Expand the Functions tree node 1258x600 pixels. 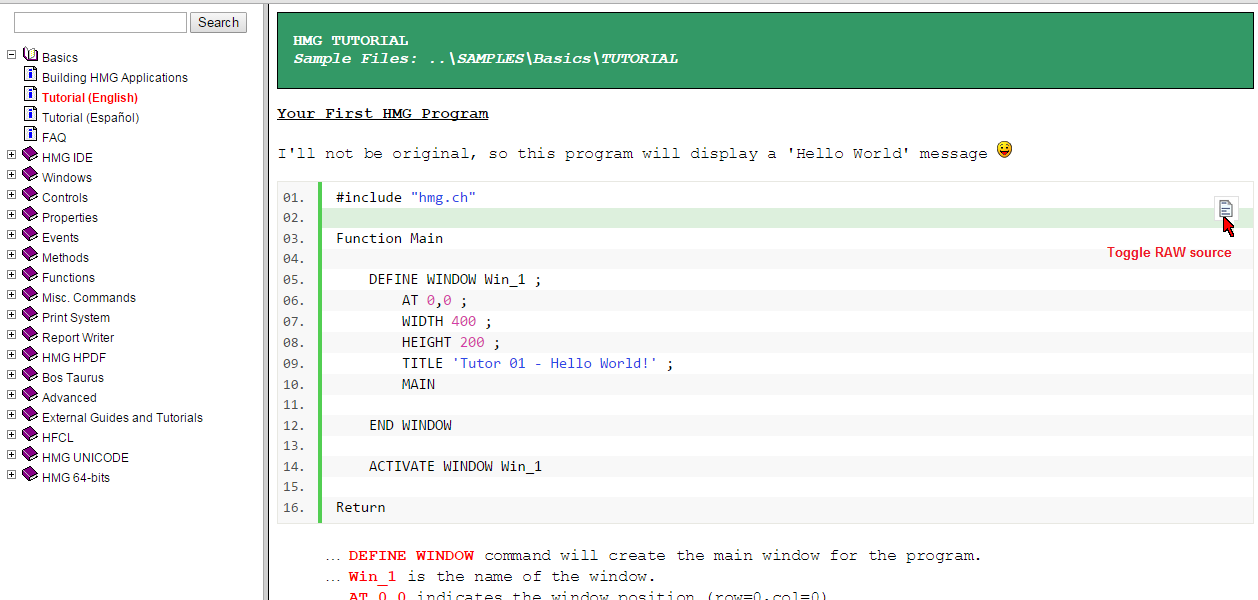click(x=11, y=274)
